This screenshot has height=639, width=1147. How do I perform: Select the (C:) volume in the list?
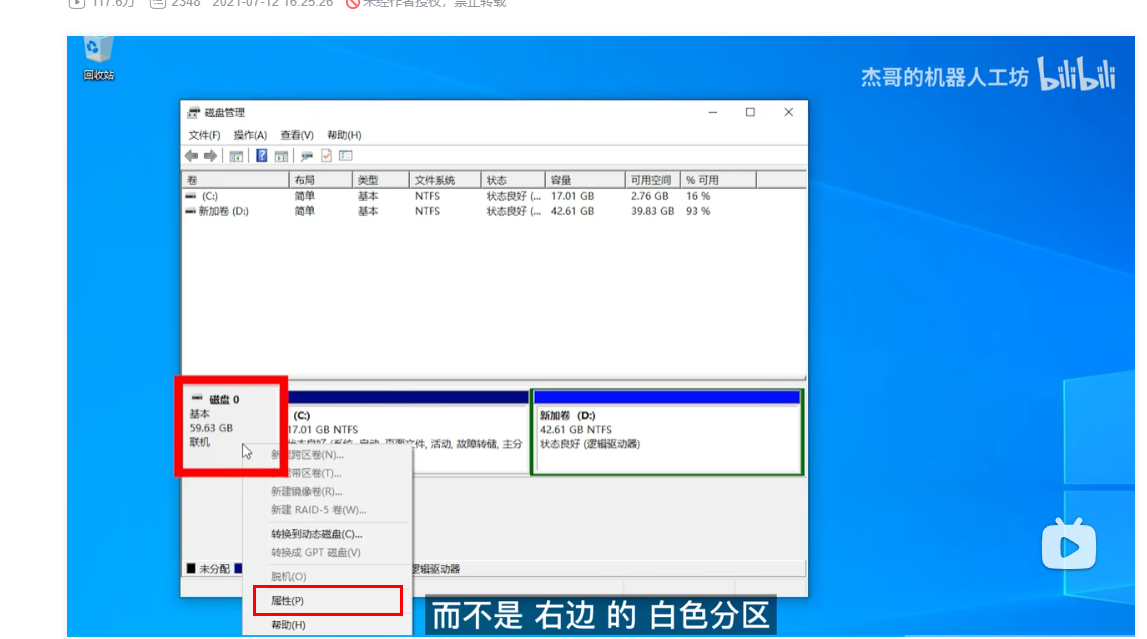[210, 196]
